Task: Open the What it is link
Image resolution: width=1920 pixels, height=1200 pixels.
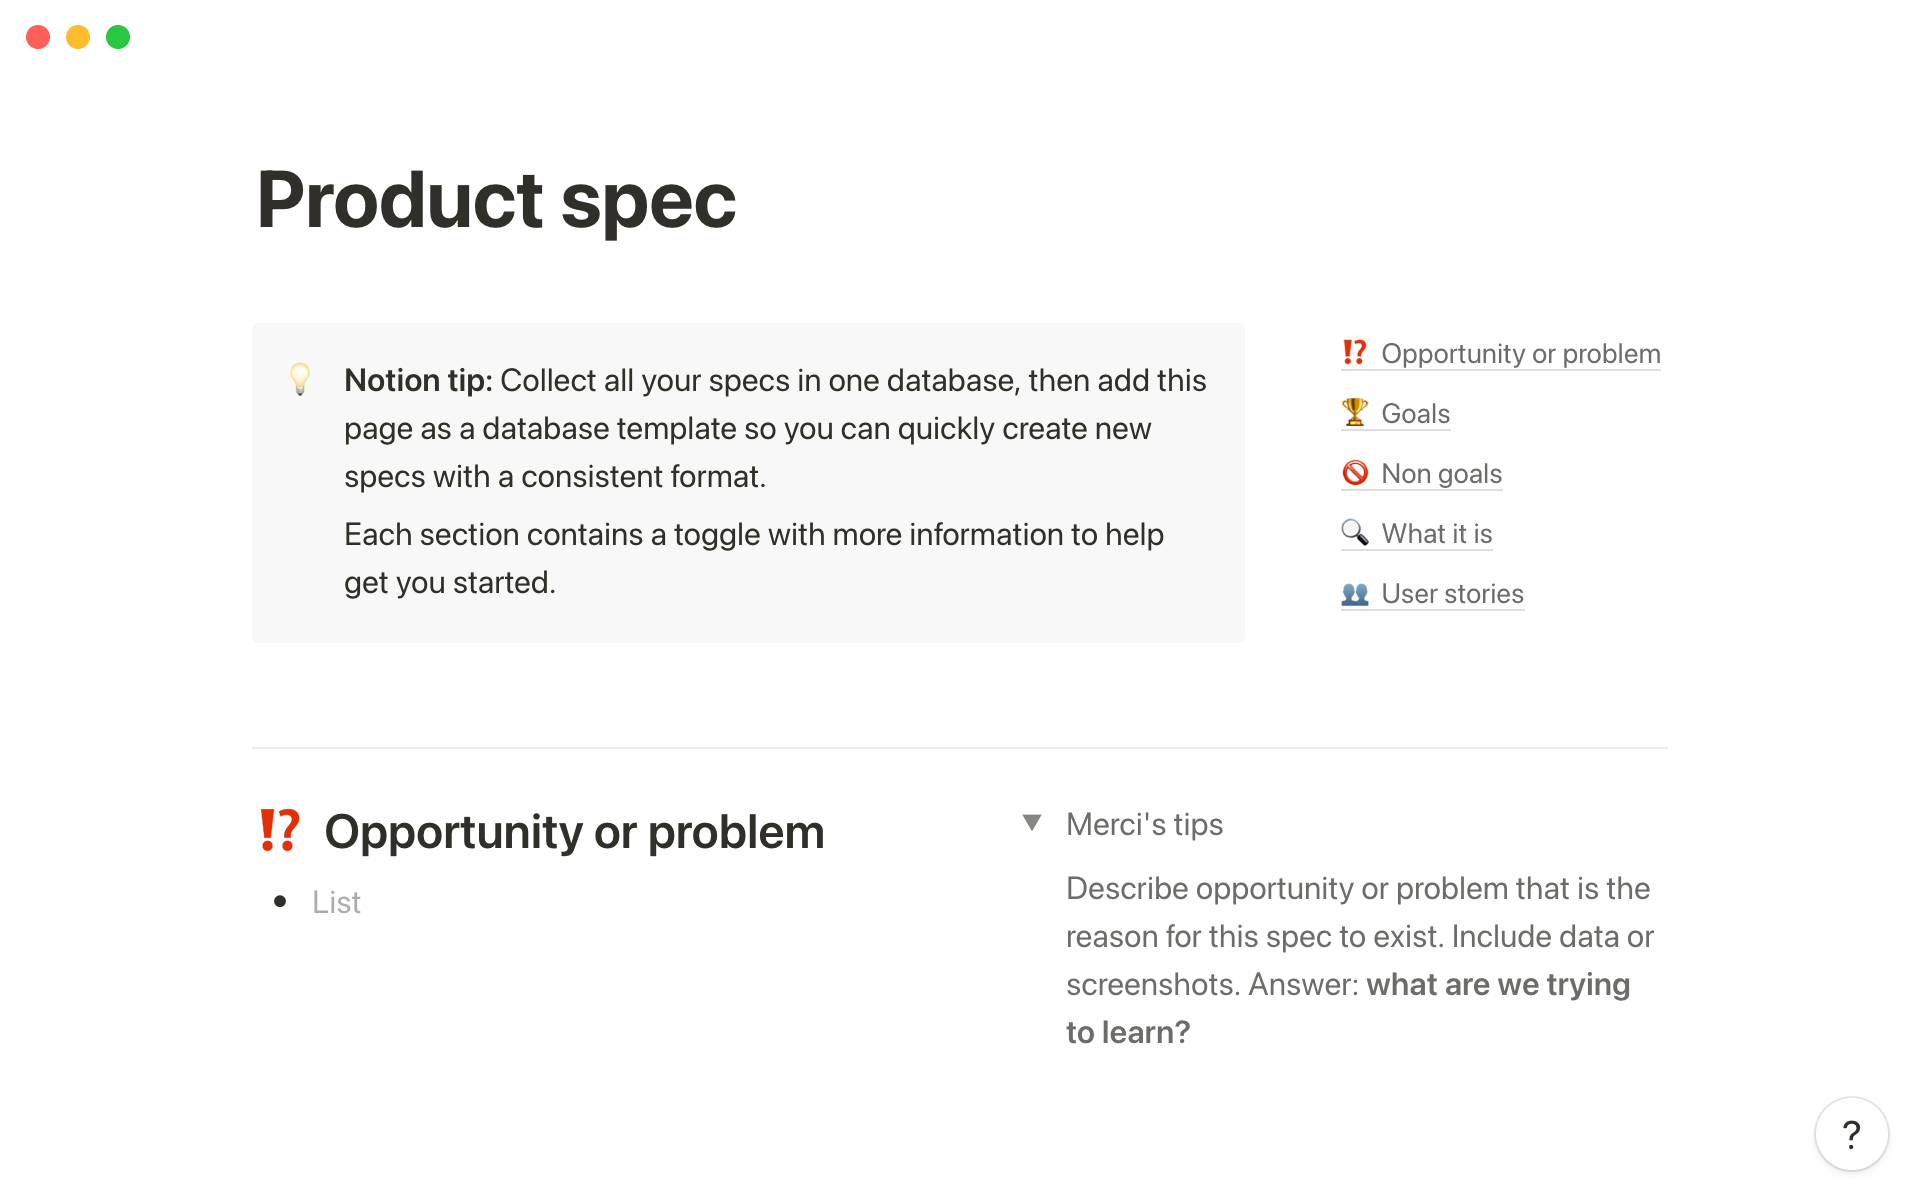Action: pyautogui.click(x=1436, y=534)
